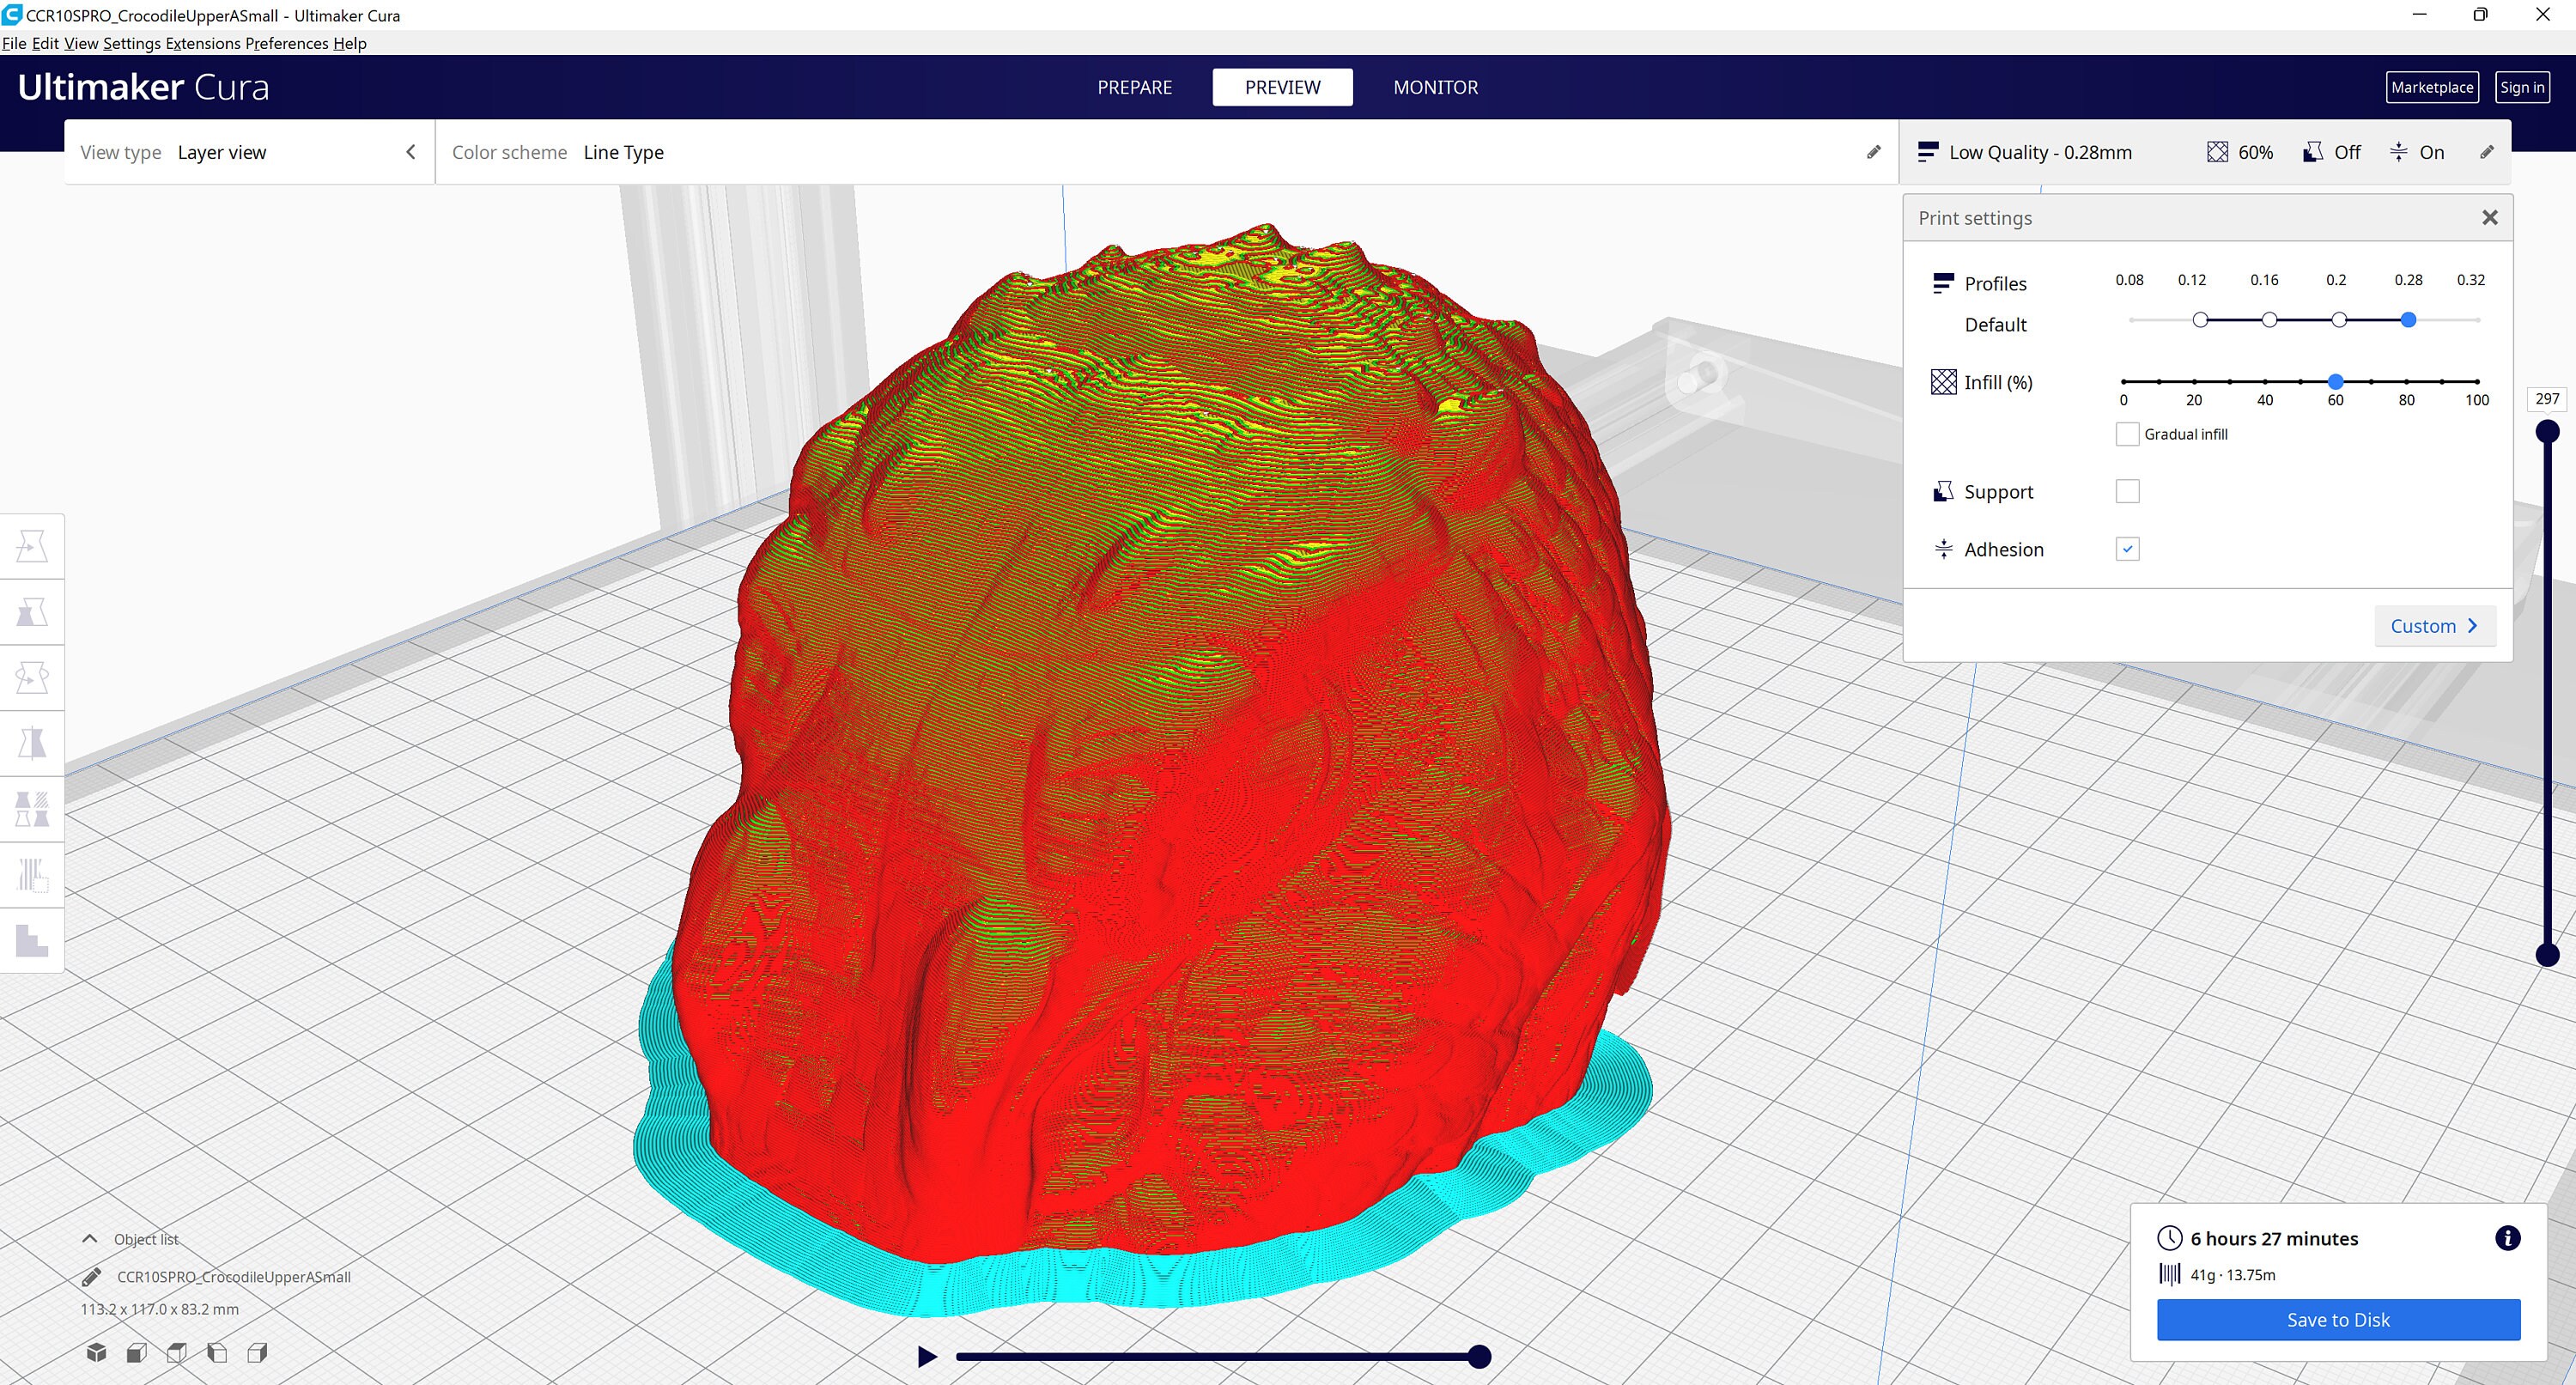Switch to front camera view cube

coord(137,1353)
